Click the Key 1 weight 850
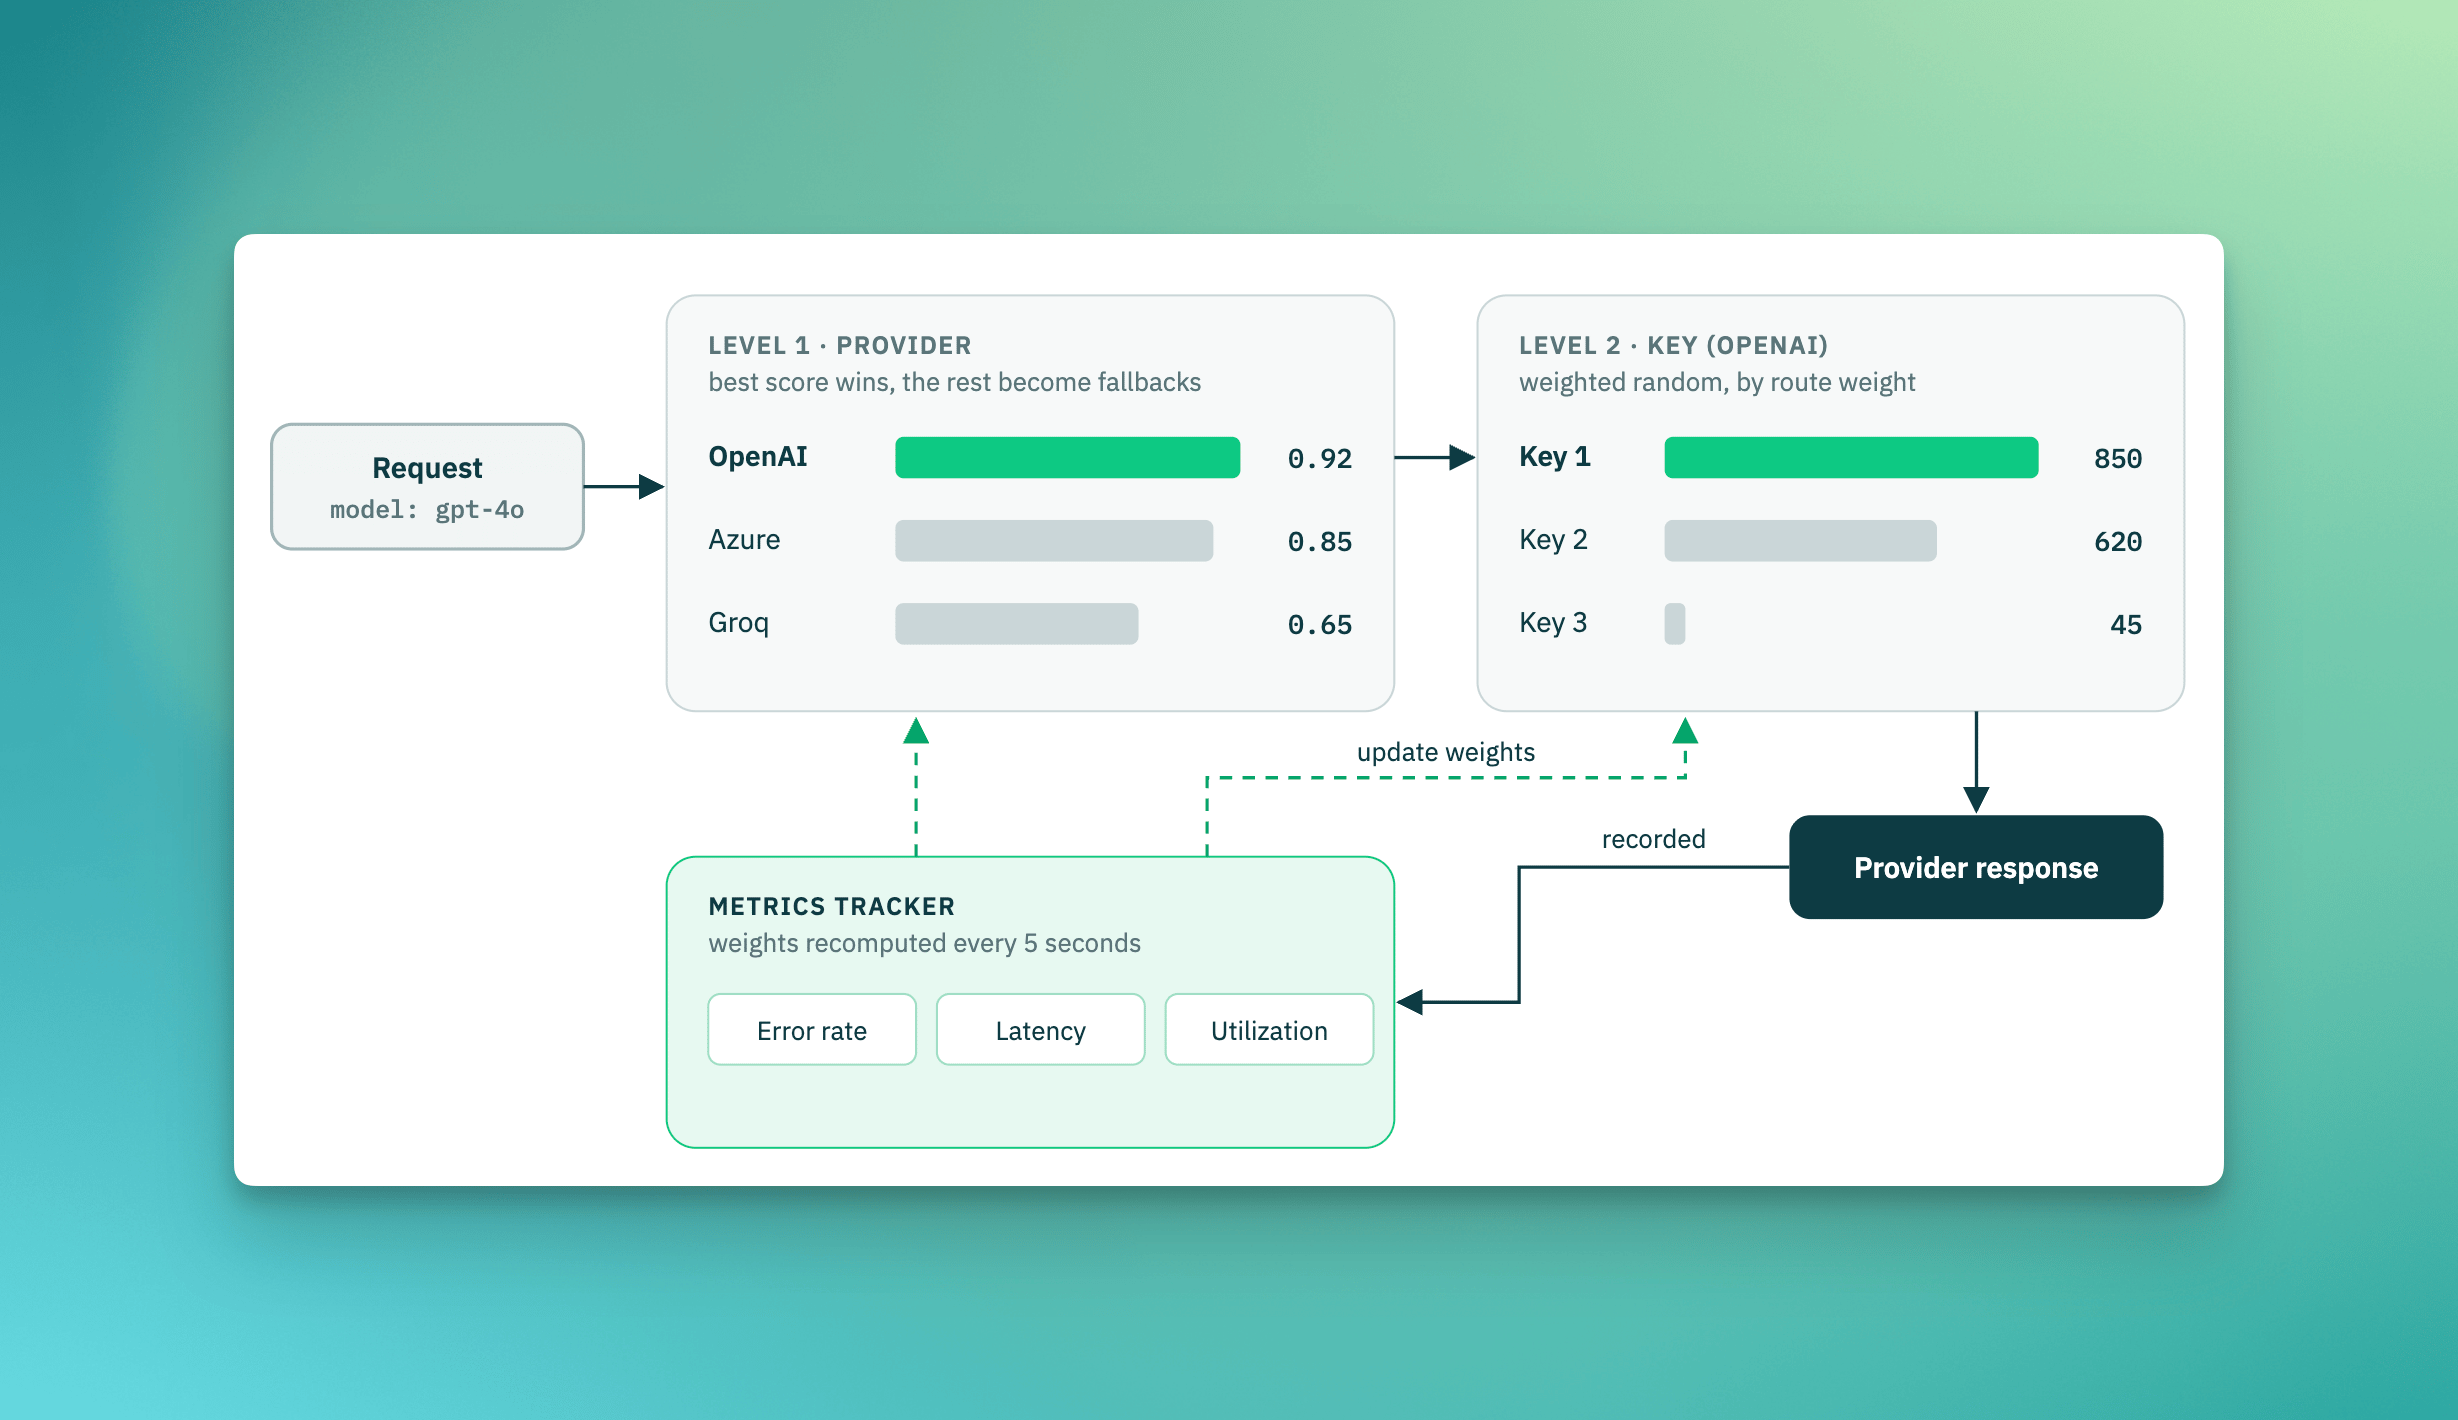 2118,458
